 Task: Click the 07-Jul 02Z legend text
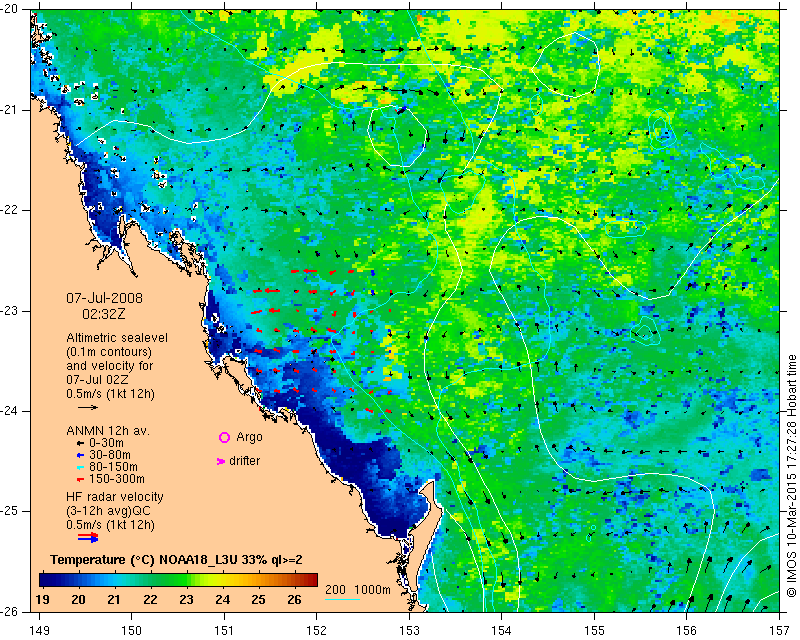point(97,380)
